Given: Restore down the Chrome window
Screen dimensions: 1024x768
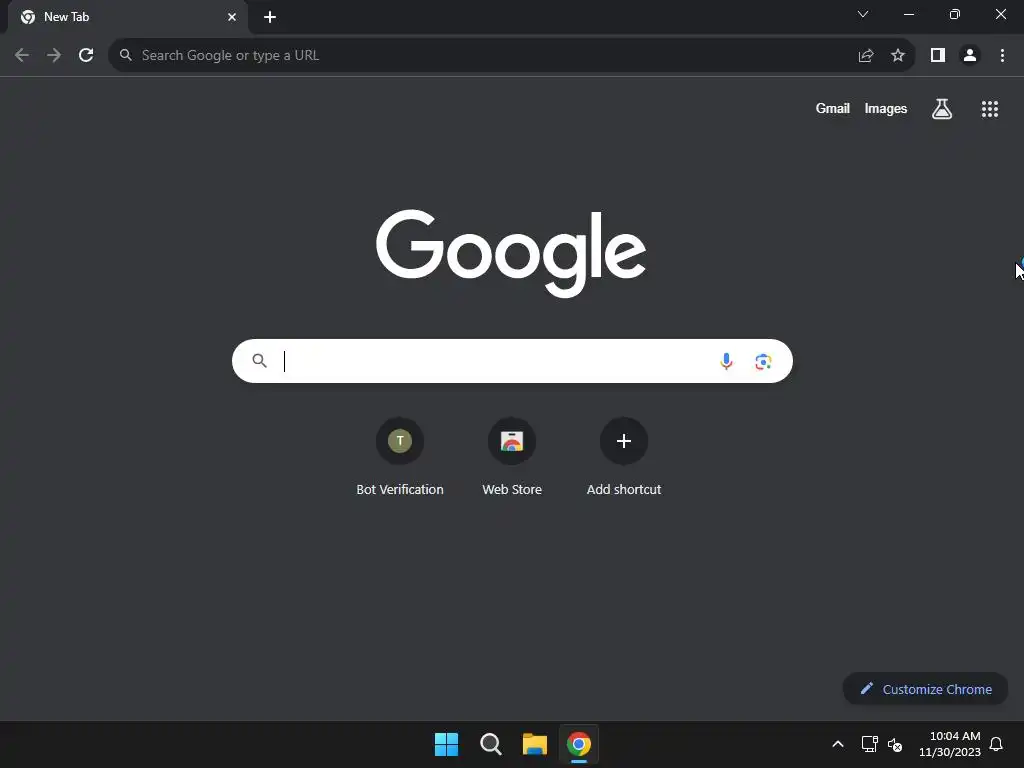Looking at the screenshot, I should click(955, 14).
